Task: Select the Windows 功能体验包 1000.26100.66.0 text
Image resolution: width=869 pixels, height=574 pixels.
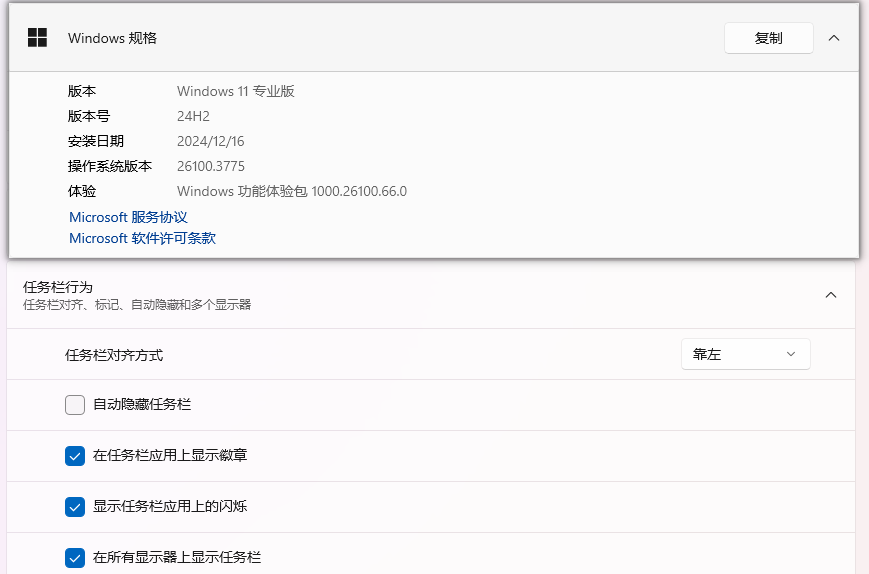Action: pyautogui.click(x=292, y=191)
